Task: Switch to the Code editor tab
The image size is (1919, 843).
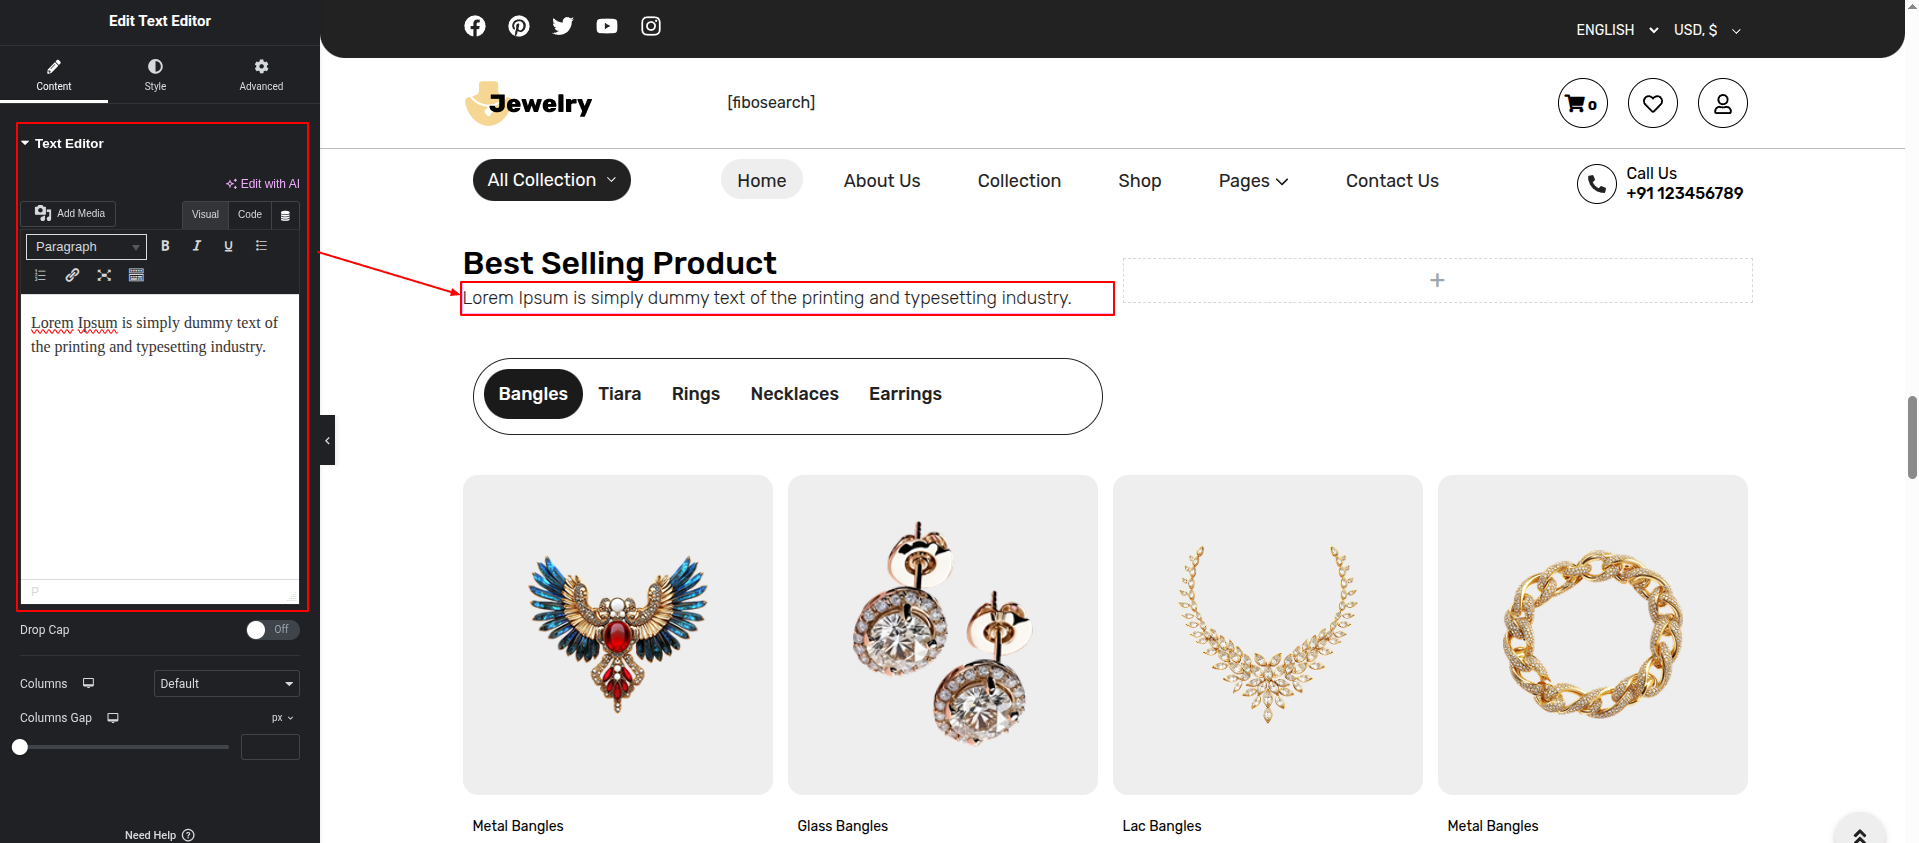Action: 250,215
